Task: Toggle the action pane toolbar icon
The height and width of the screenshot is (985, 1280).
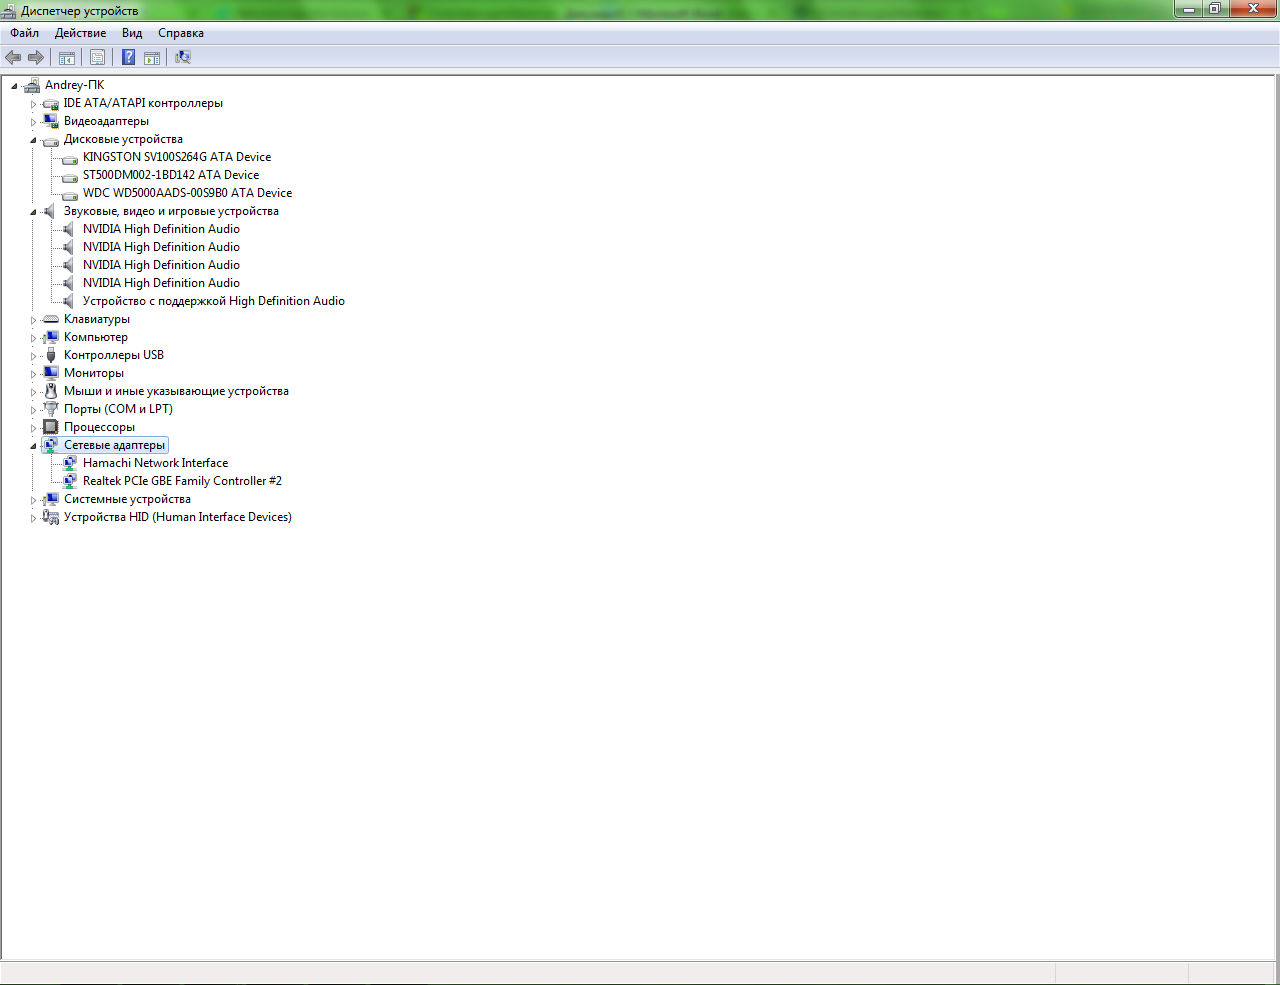Action: click(152, 57)
